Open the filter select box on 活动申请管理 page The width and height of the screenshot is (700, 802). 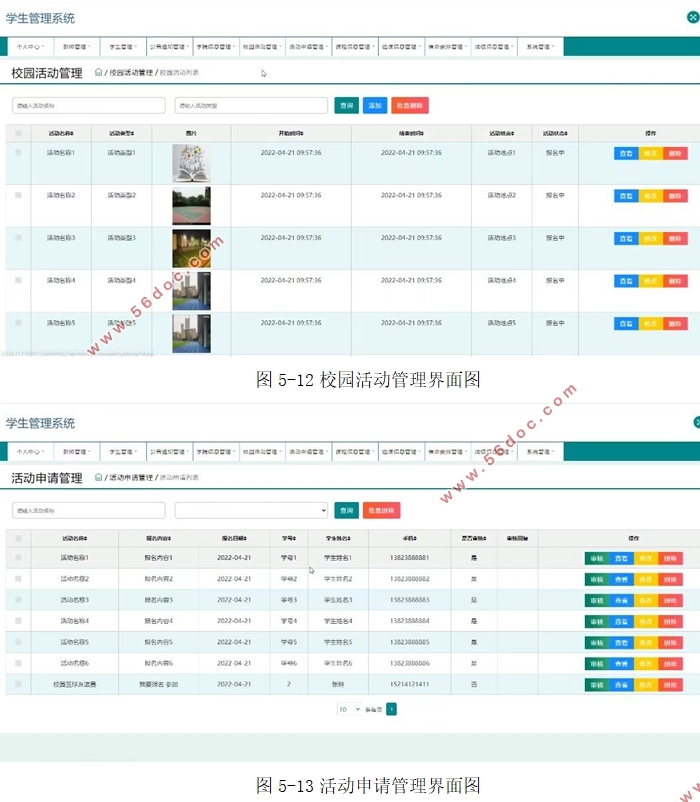(x=251, y=510)
